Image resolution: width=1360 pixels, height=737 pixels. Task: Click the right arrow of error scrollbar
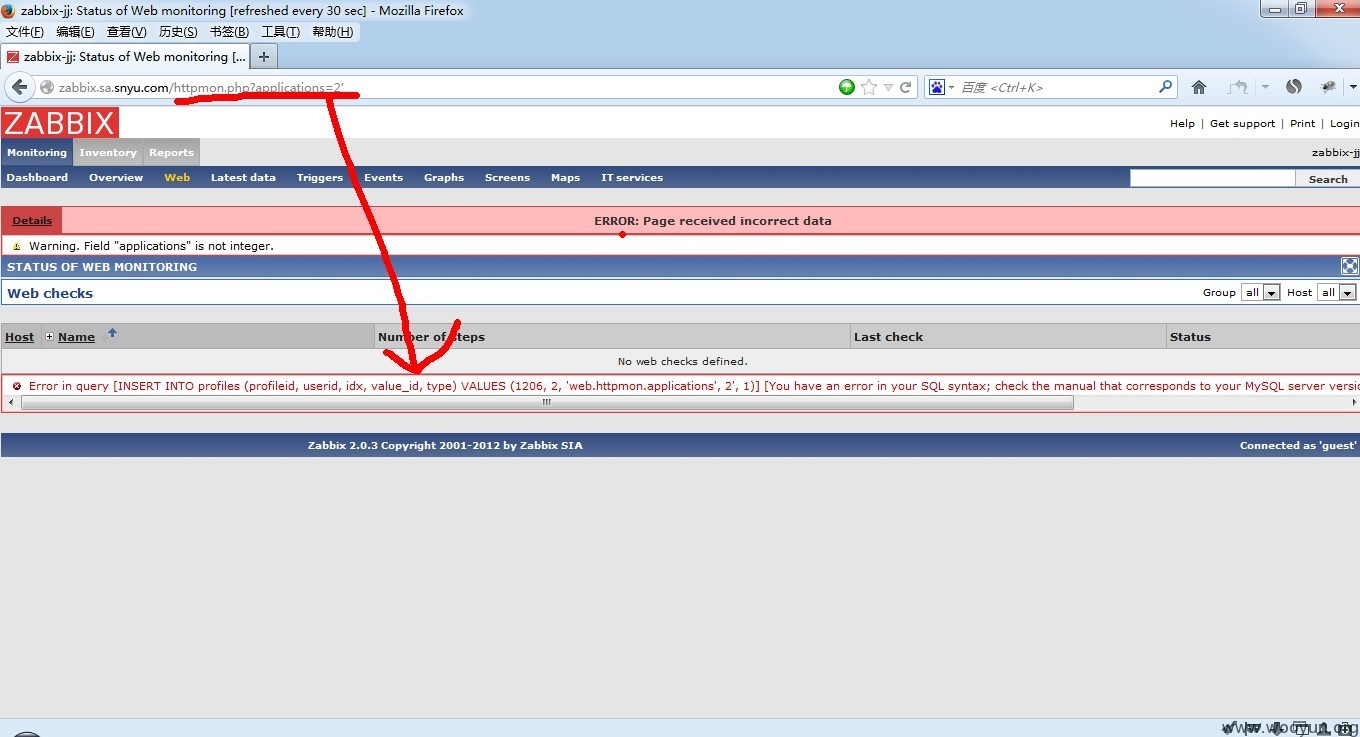1354,403
